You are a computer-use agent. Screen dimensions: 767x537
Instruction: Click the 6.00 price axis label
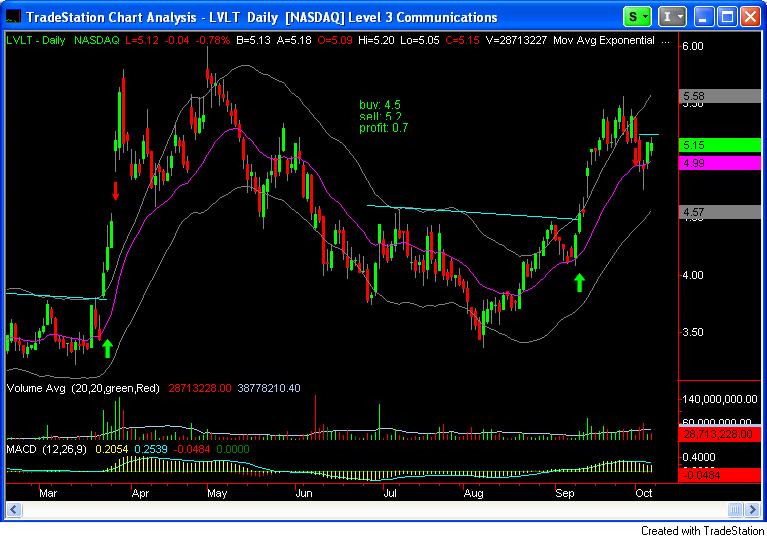point(693,46)
